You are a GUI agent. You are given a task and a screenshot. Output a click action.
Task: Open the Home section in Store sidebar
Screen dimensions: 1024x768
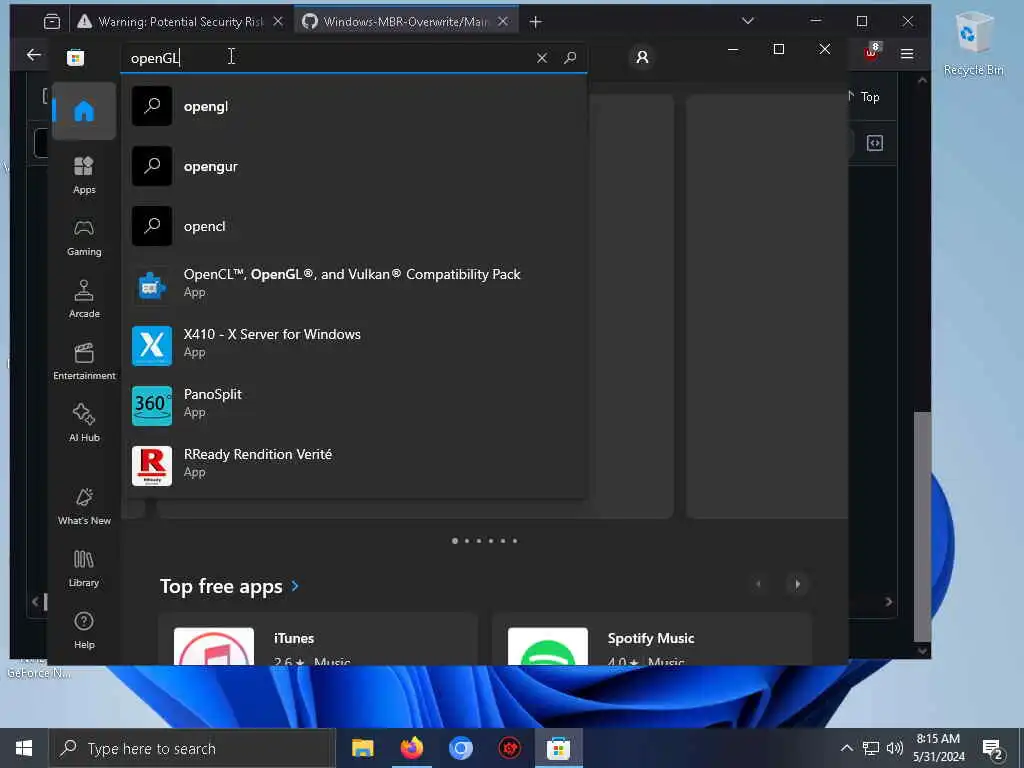pos(84,111)
